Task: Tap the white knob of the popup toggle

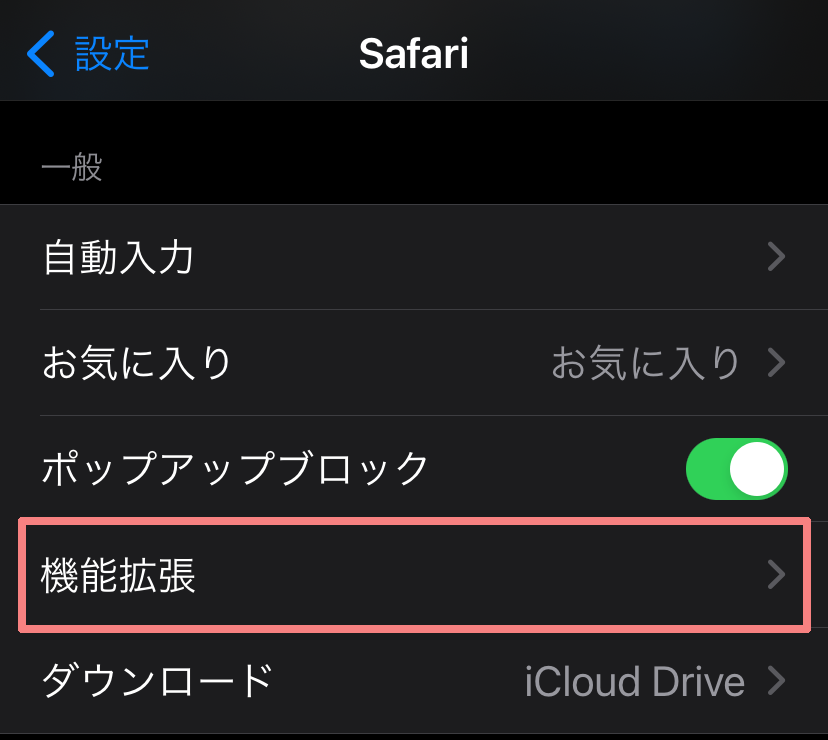Action: click(756, 468)
